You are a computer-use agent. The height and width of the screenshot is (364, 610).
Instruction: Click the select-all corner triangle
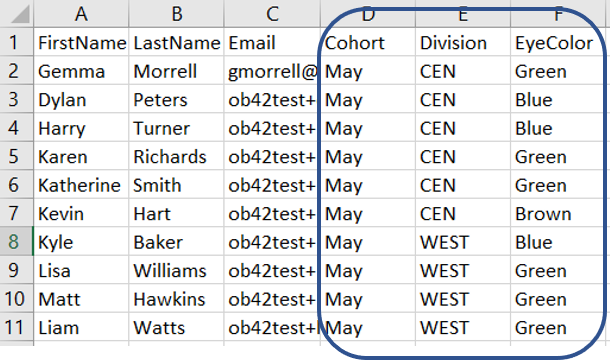pos(18,14)
